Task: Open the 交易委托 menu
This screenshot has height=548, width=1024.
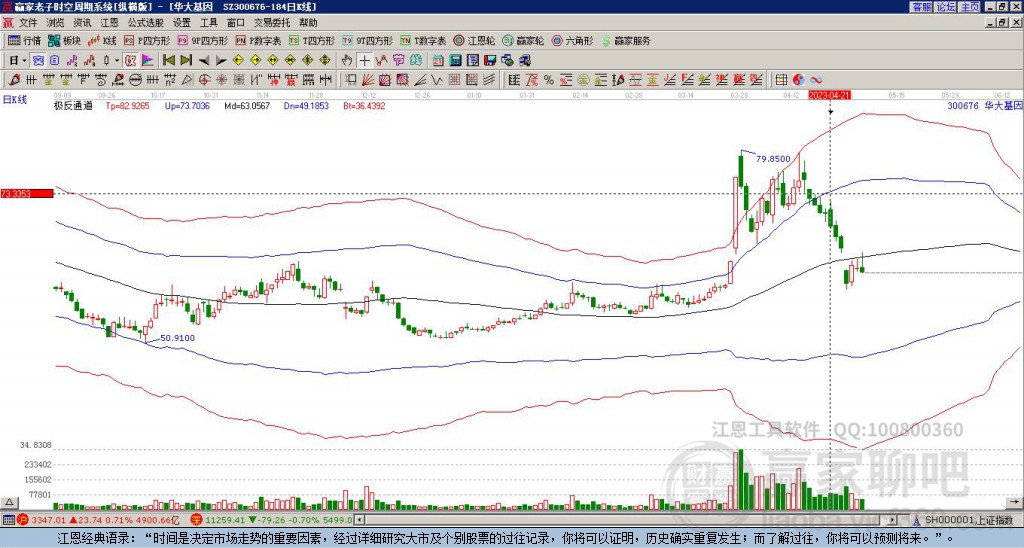Action: pos(272,23)
